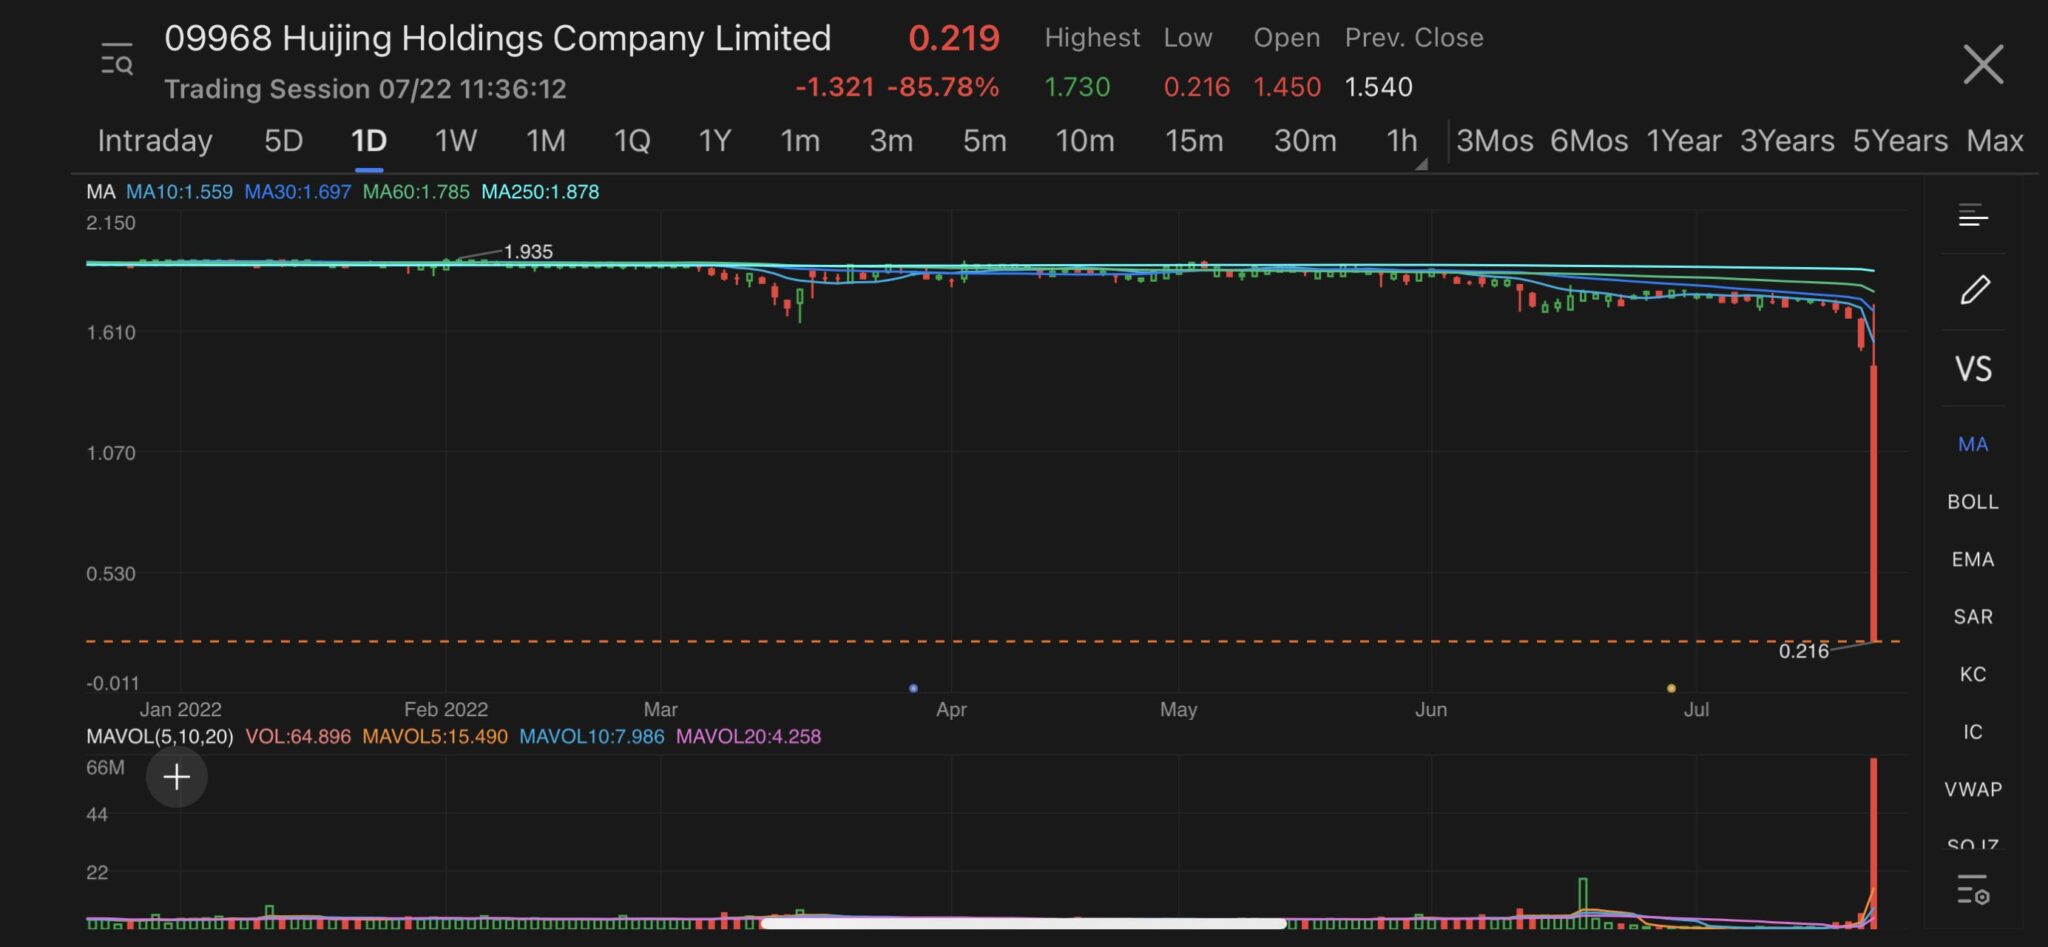2048x947 pixels.
Task: Open the VS comparison tool
Action: 1973,369
